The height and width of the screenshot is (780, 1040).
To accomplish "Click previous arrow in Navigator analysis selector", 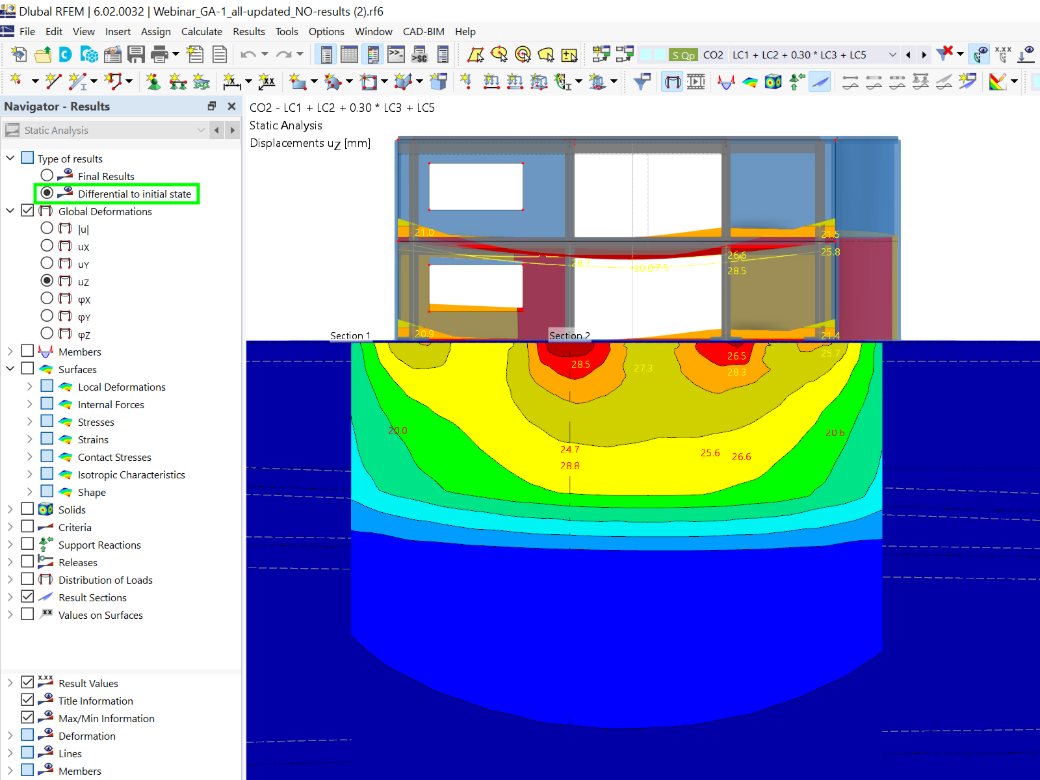I will click(x=216, y=130).
